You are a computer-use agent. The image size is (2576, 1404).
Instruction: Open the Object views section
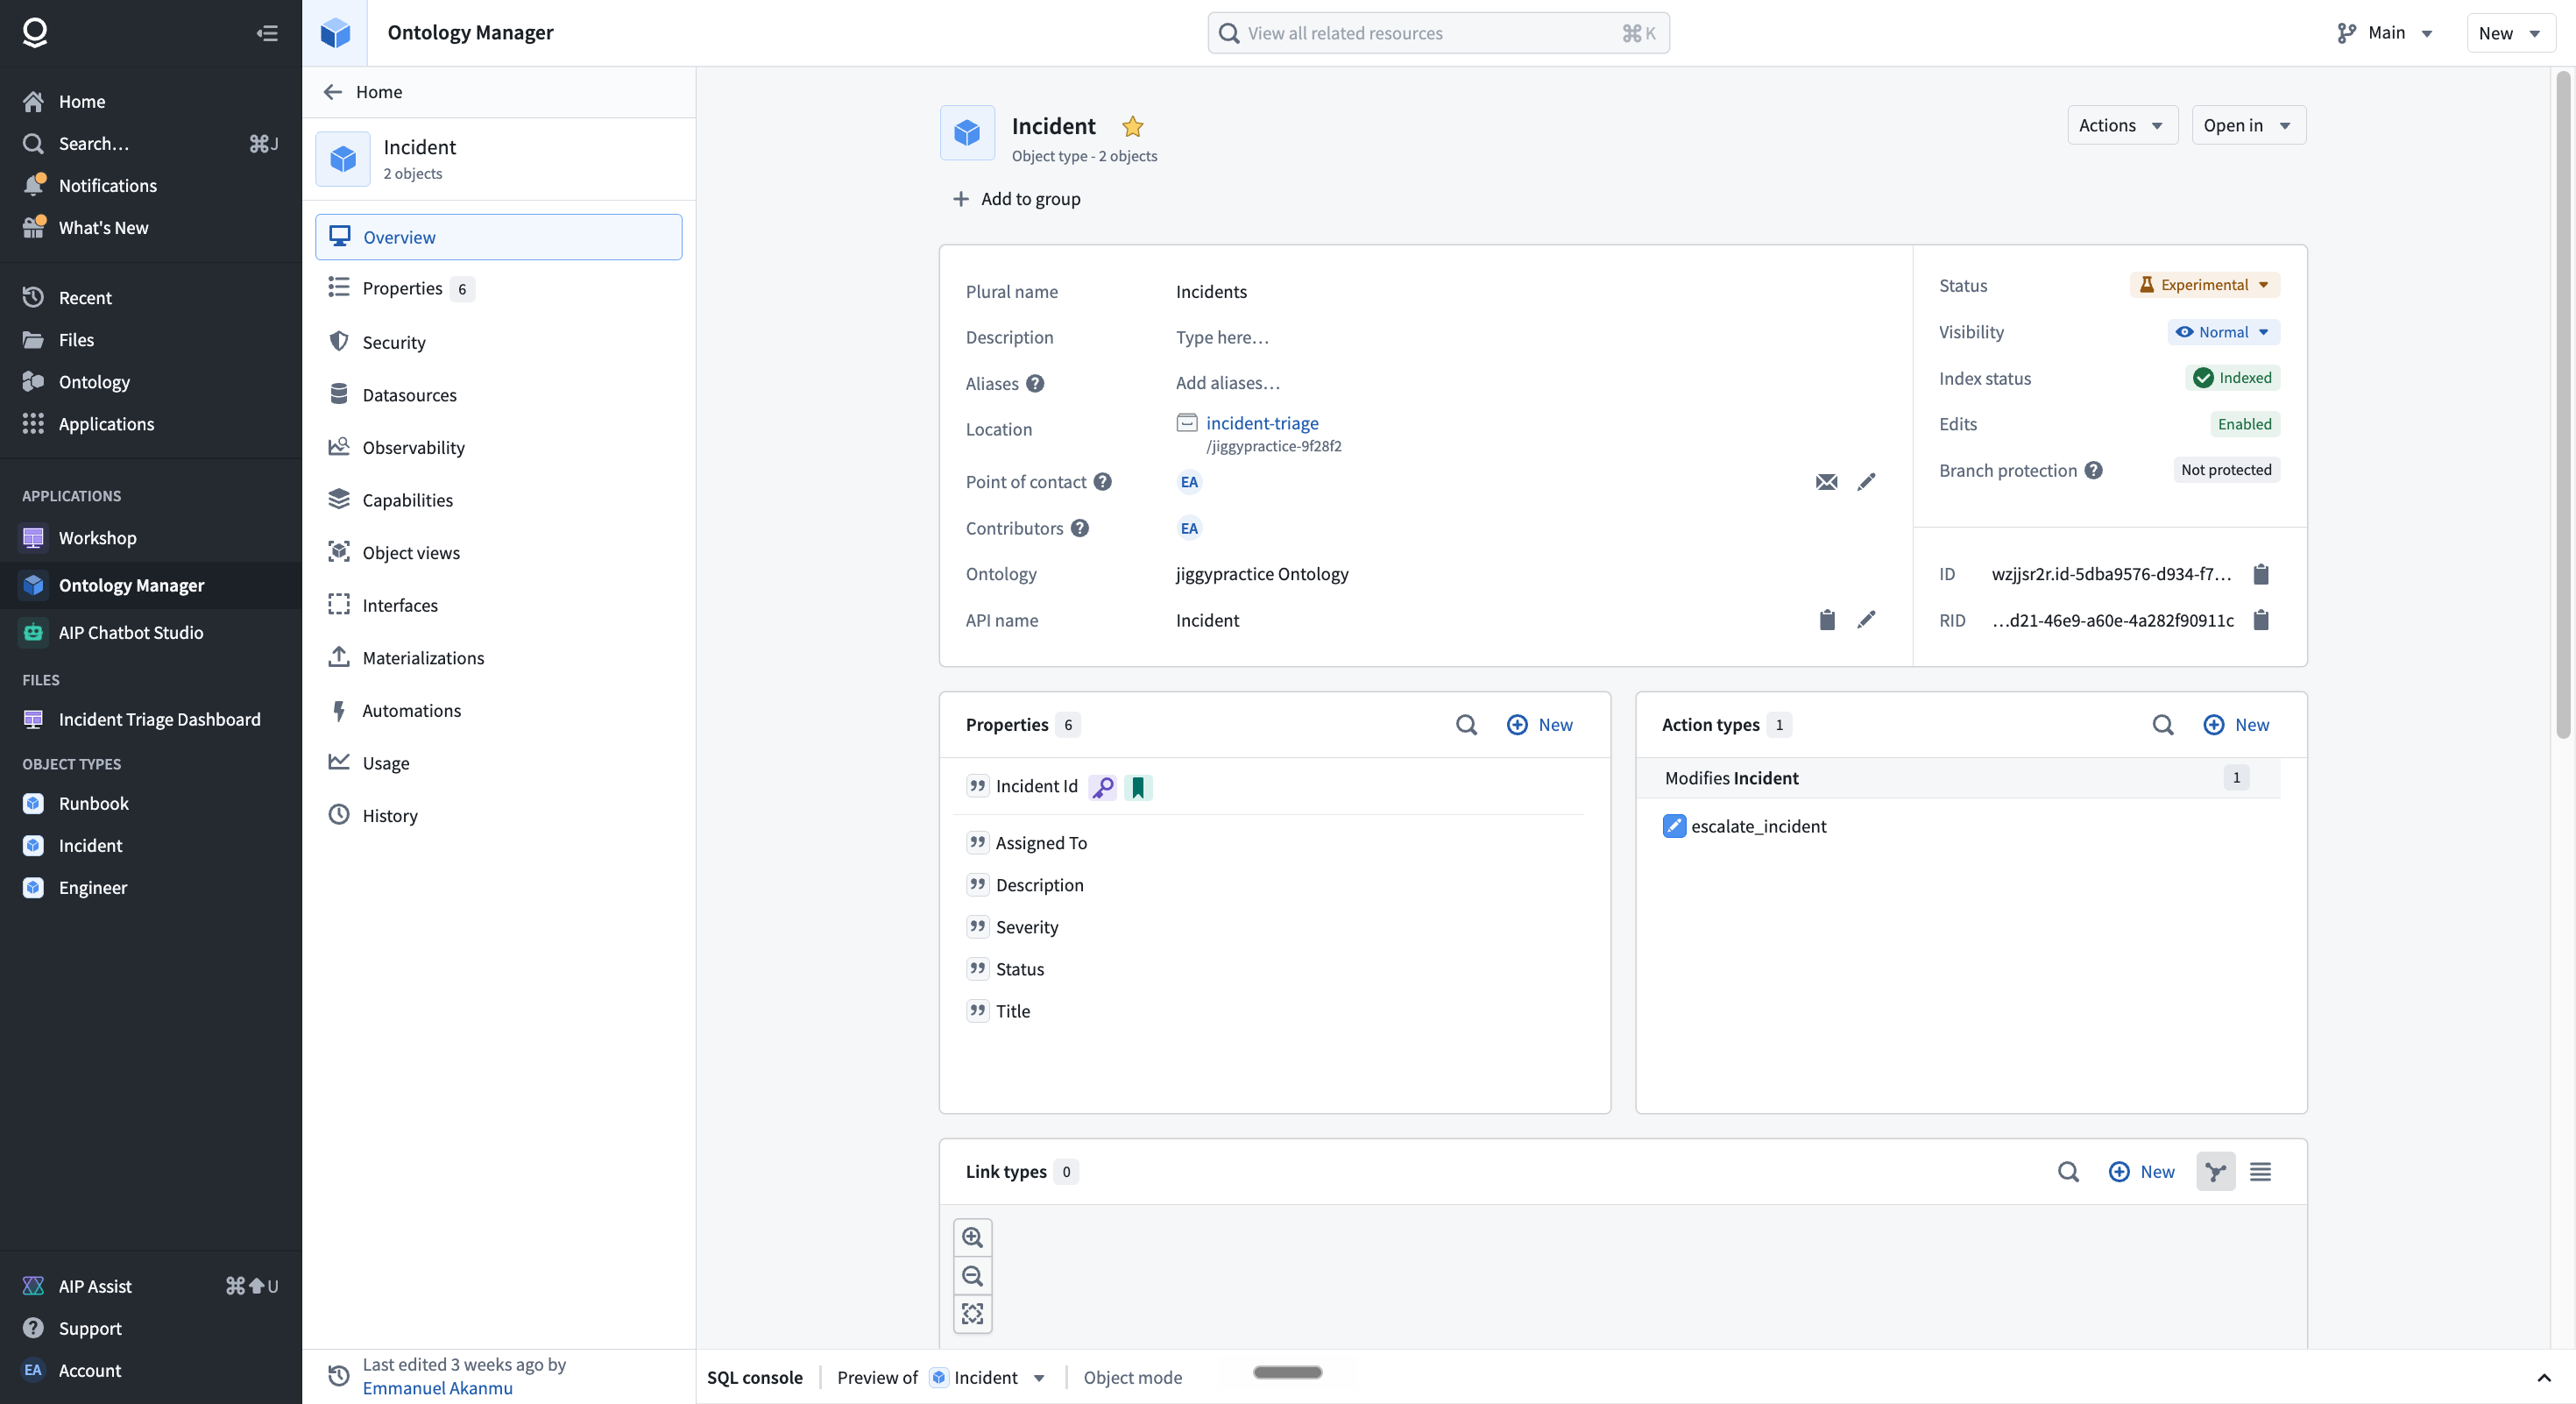(x=498, y=553)
